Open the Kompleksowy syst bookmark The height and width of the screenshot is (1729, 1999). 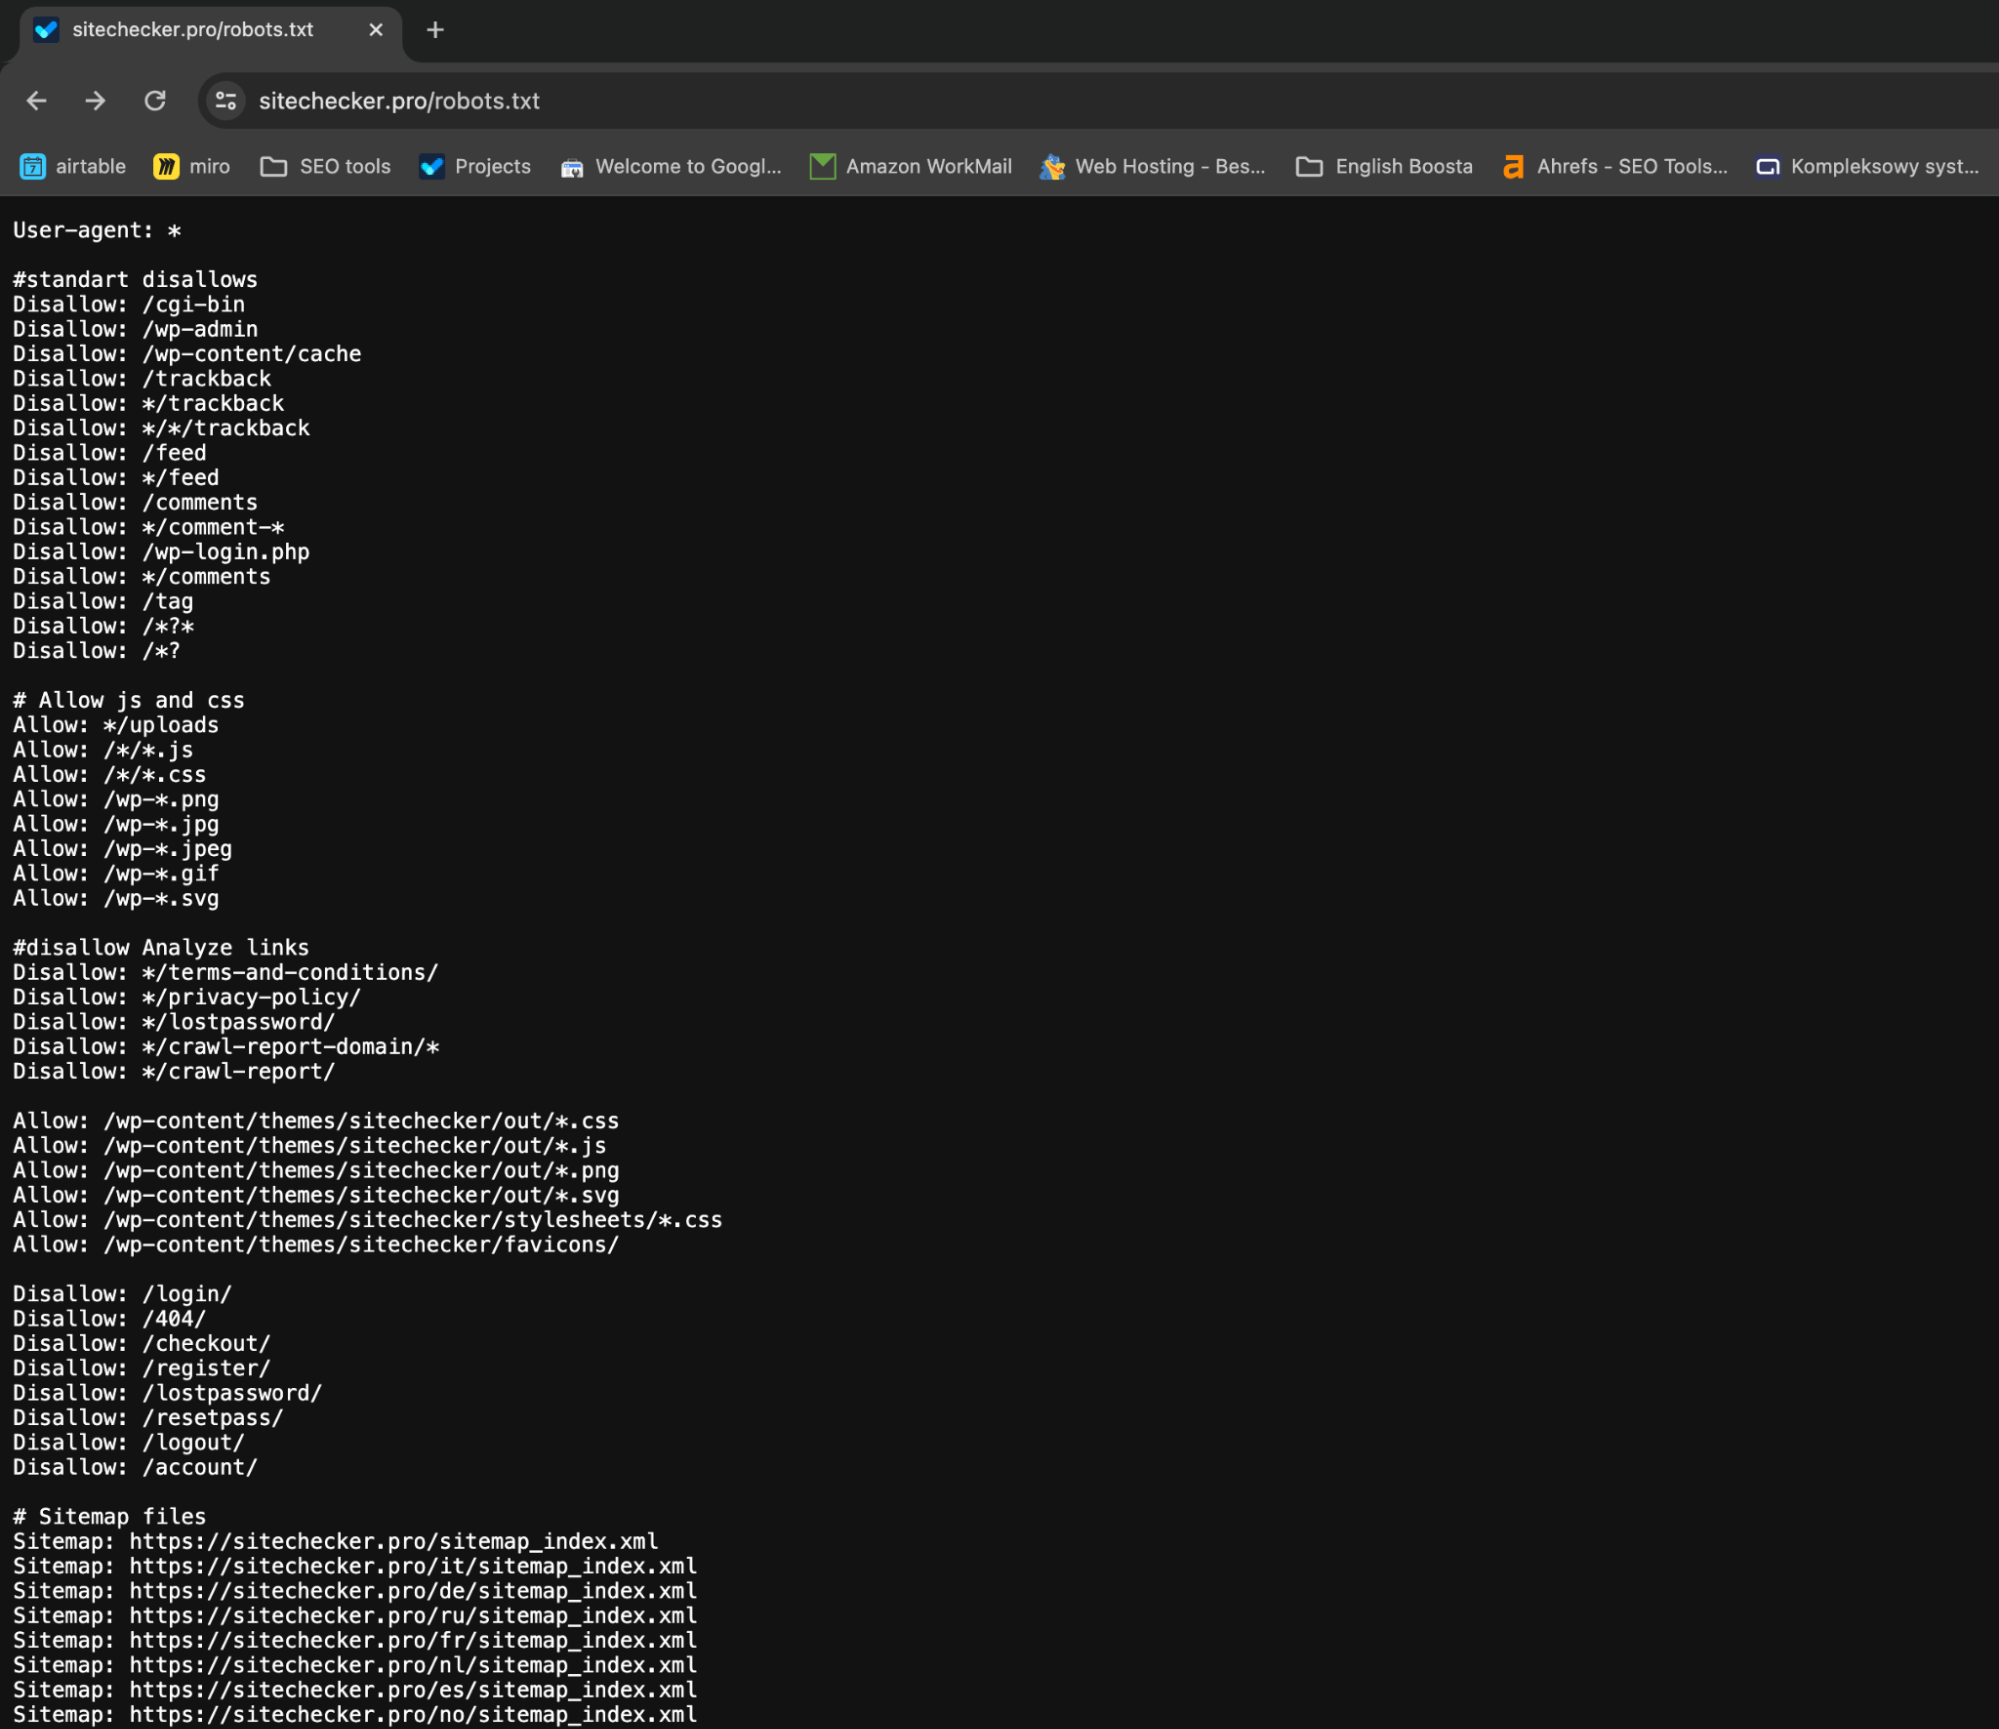pos(1868,167)
